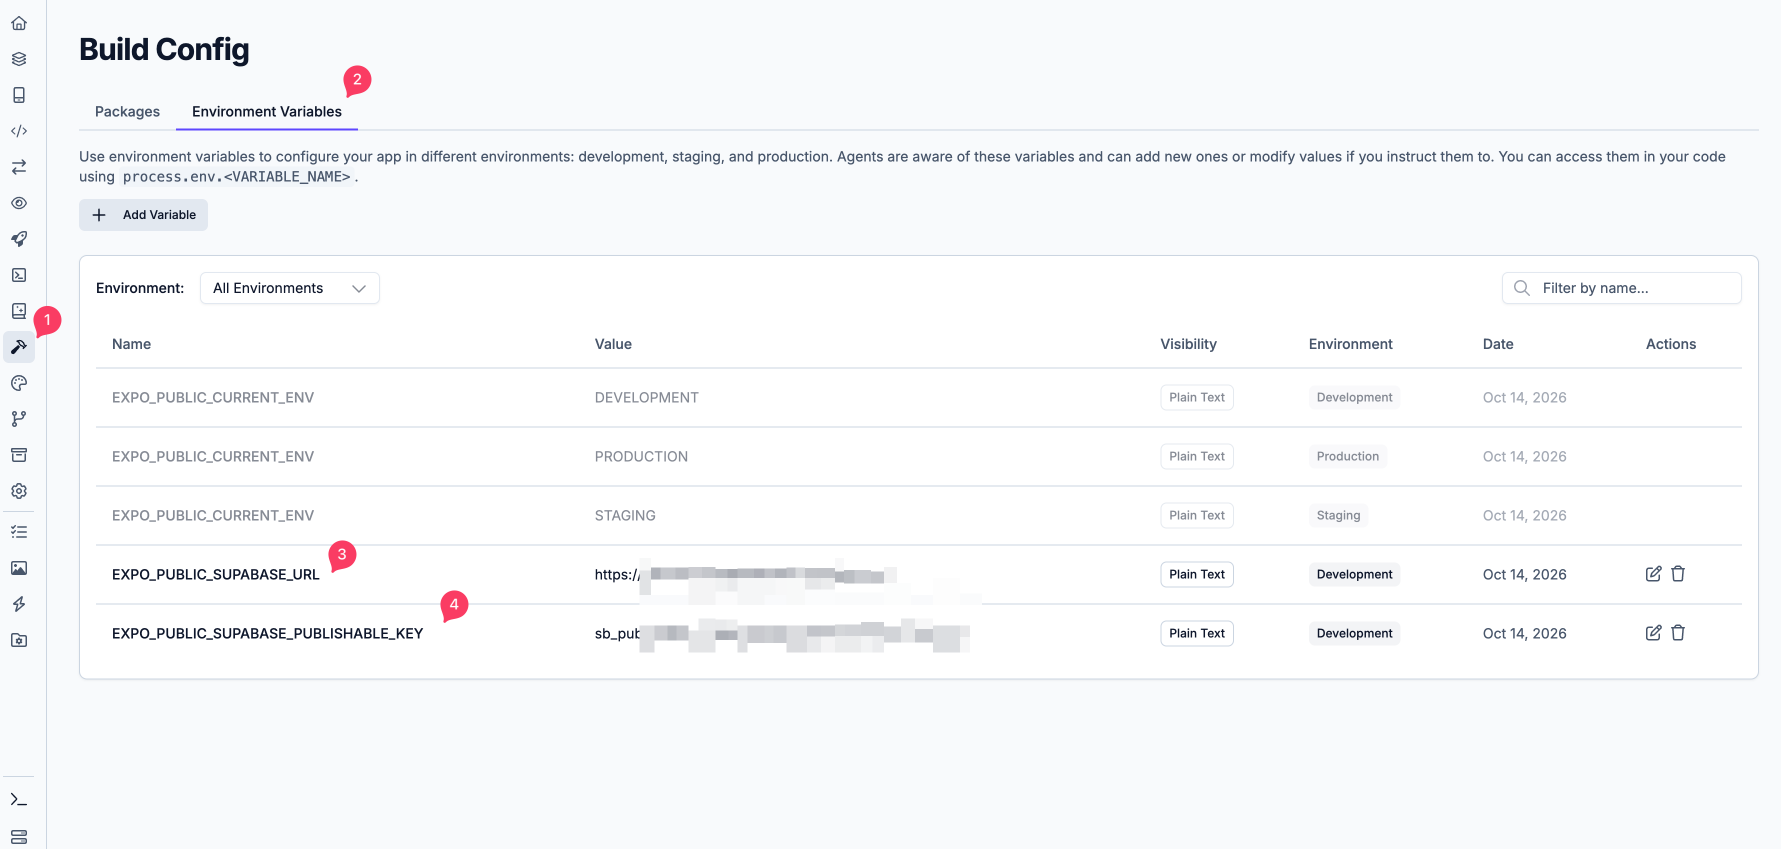Image resolution: width=1781 pixels, height=849 pixels.
Task: Click the Name column header
Action: [x=131, y=344]
